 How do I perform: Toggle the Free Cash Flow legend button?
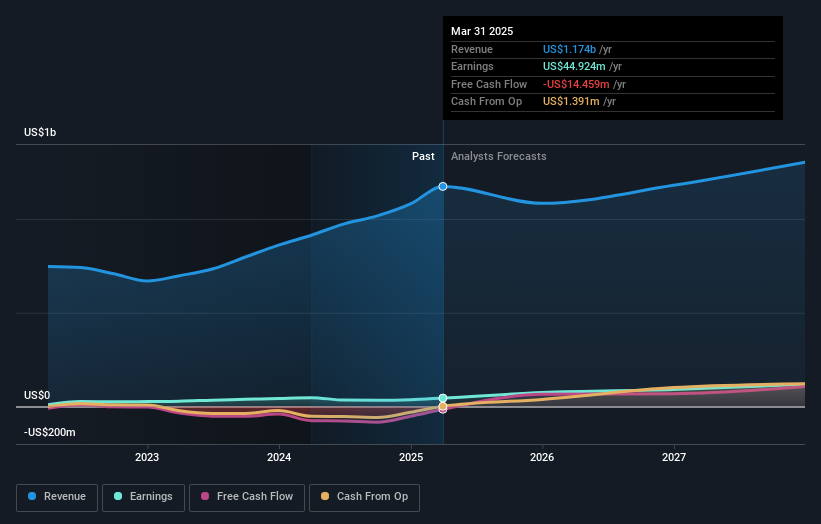click(x=247, y=497)
